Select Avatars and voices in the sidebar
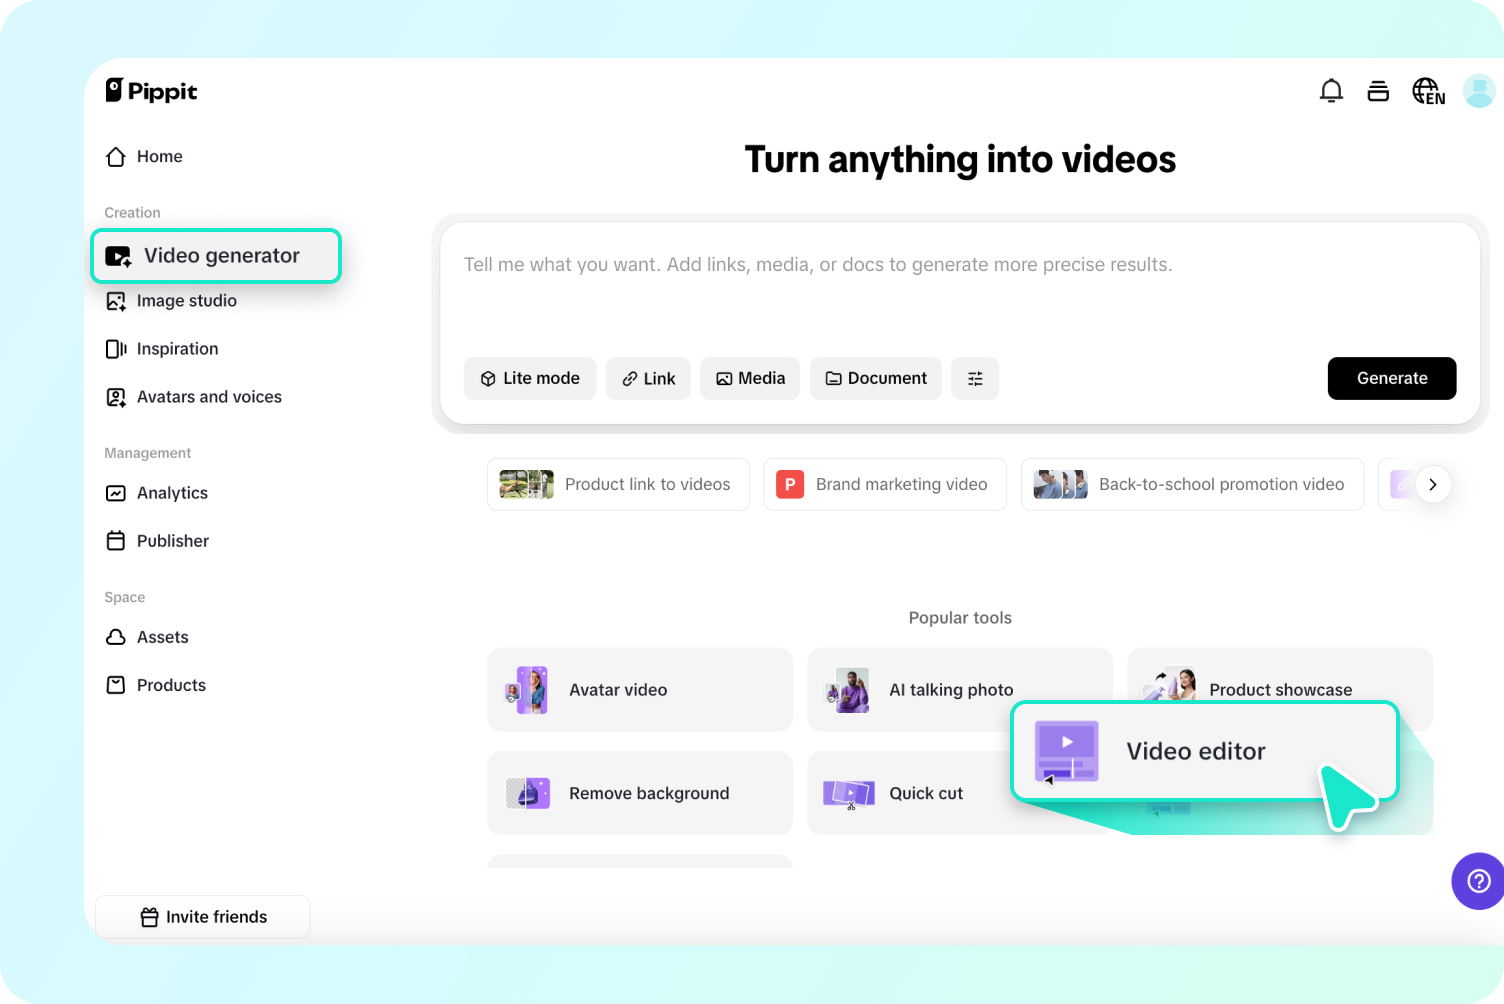 (x=208, y=396)
